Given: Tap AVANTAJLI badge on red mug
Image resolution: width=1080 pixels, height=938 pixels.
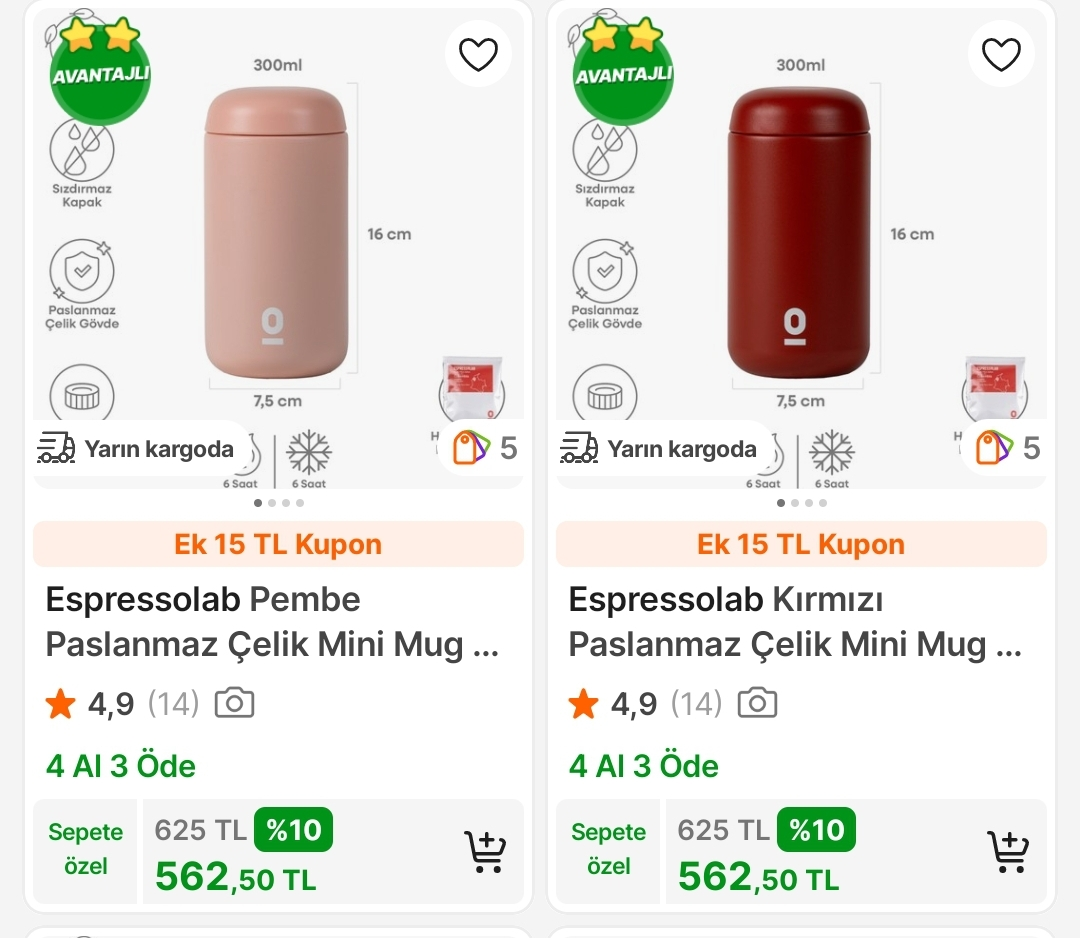Looking at the screenshot, I should [623, 73].
